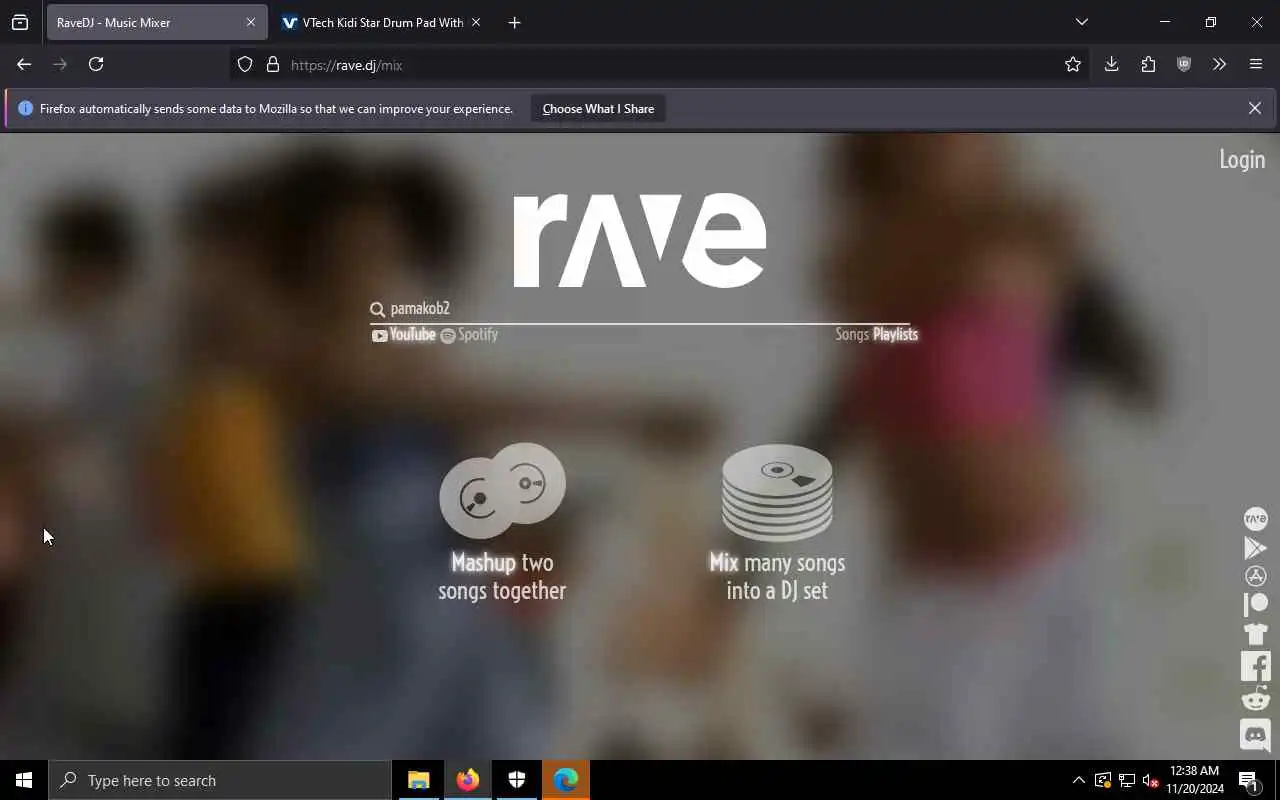Open the Patreon icon
This screenshot has width=1280, height=800.
click(x=1255, y=604)
